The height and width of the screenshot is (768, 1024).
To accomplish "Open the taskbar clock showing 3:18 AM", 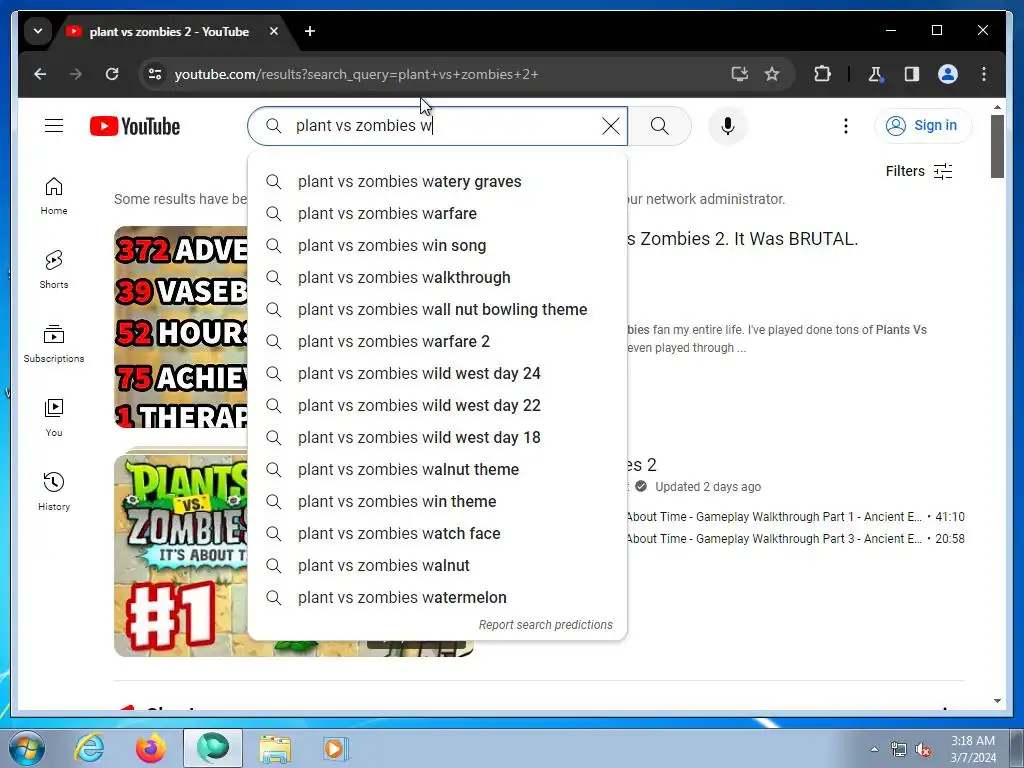I will click(972, 749).
